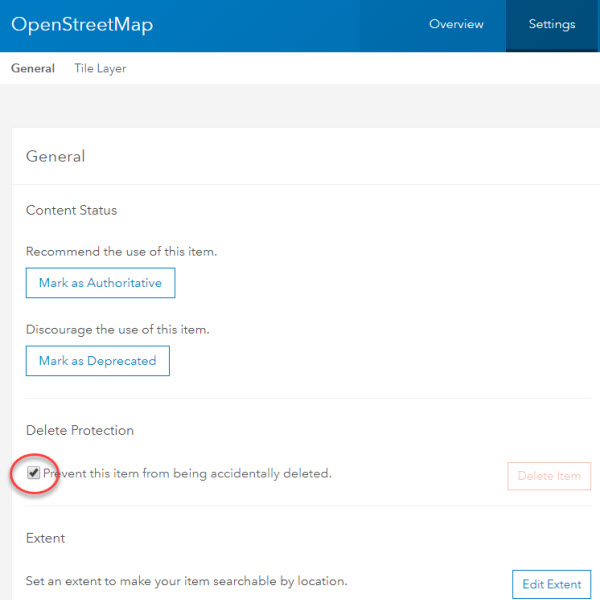Click 'Prevent this item from being accidentally deleted.' label
This screenshot has height=600, width=600.
(x=188, y=474)
